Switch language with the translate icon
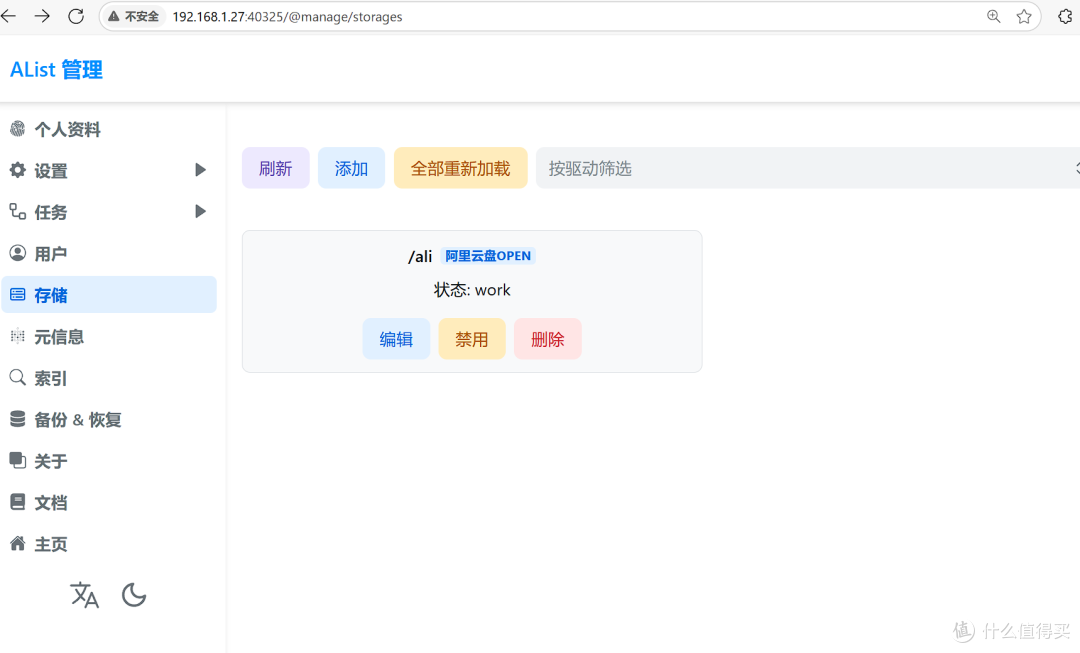Screen dimensions: 1080x653 click(85, 595)
